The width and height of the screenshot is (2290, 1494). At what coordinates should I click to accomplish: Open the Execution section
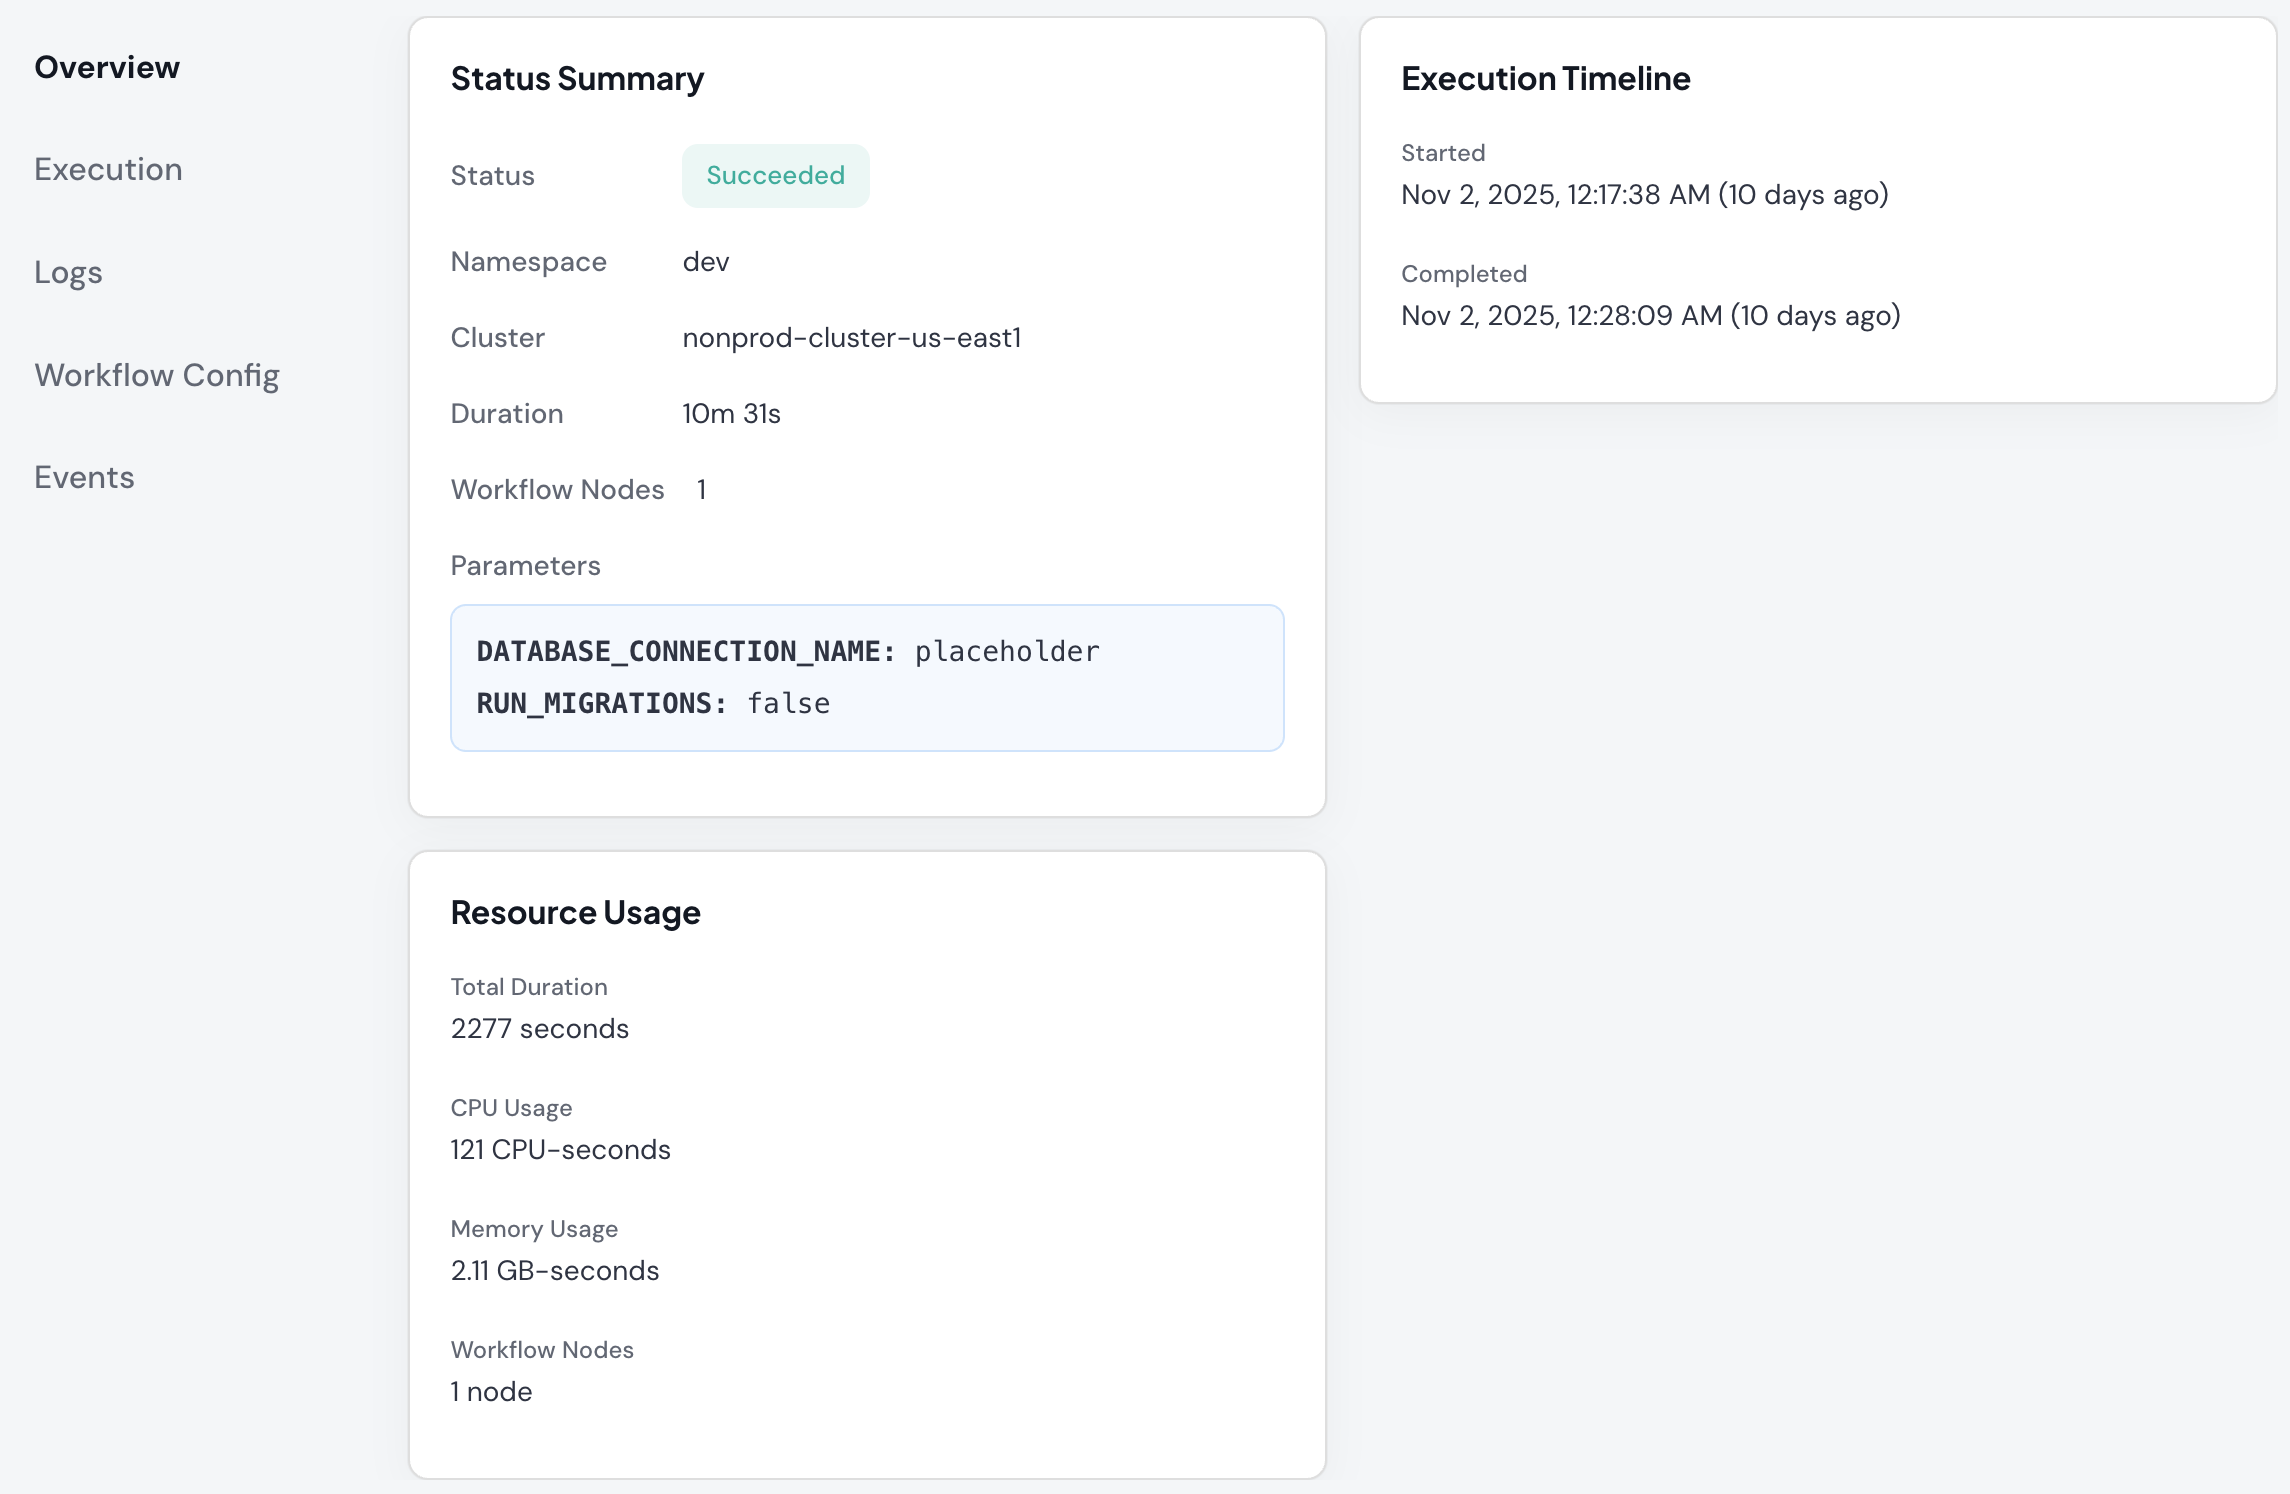pyautogui.click(x=108, y=169)
